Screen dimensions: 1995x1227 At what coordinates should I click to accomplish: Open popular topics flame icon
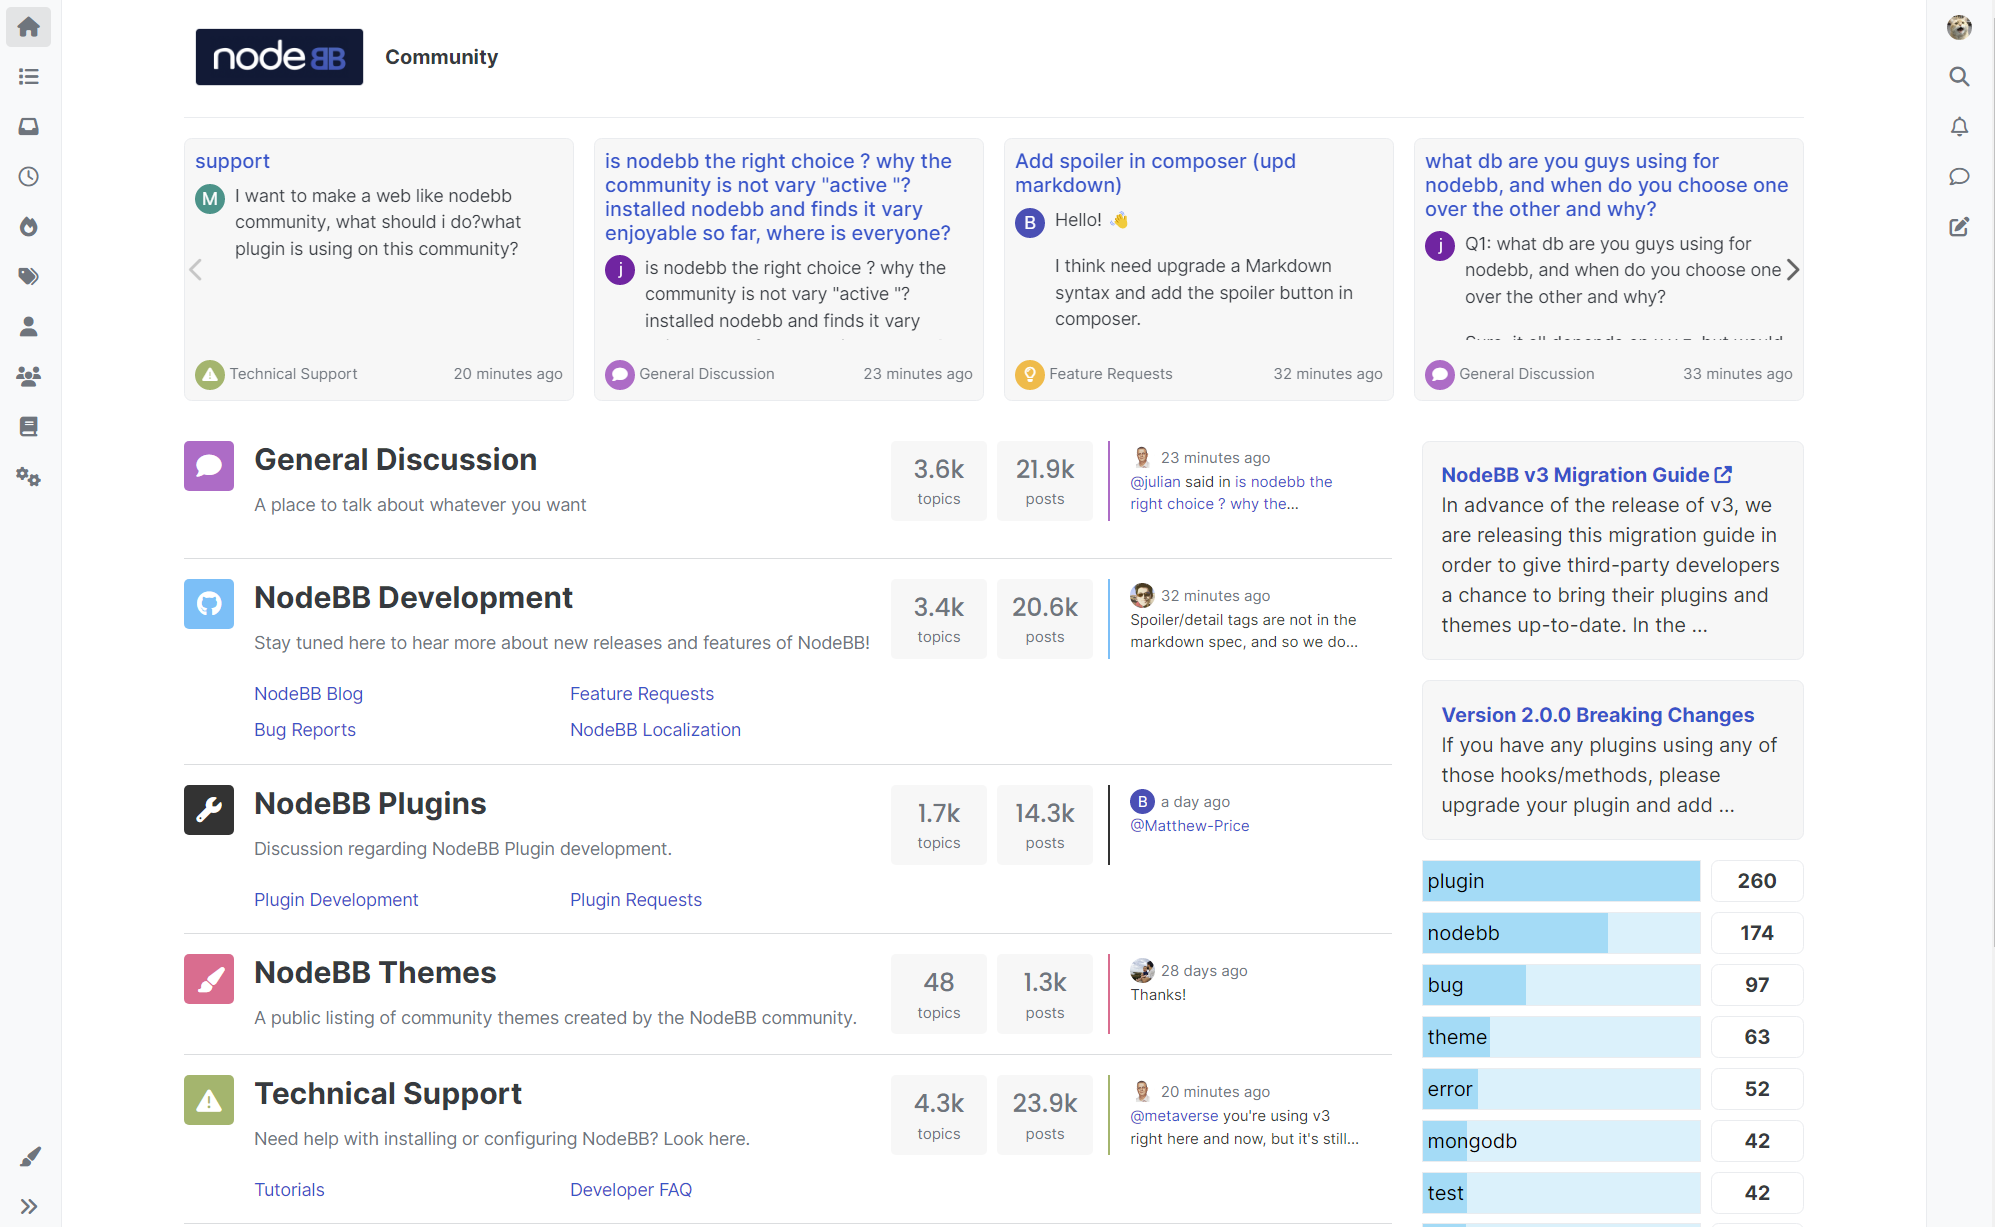tap(29, 227)
